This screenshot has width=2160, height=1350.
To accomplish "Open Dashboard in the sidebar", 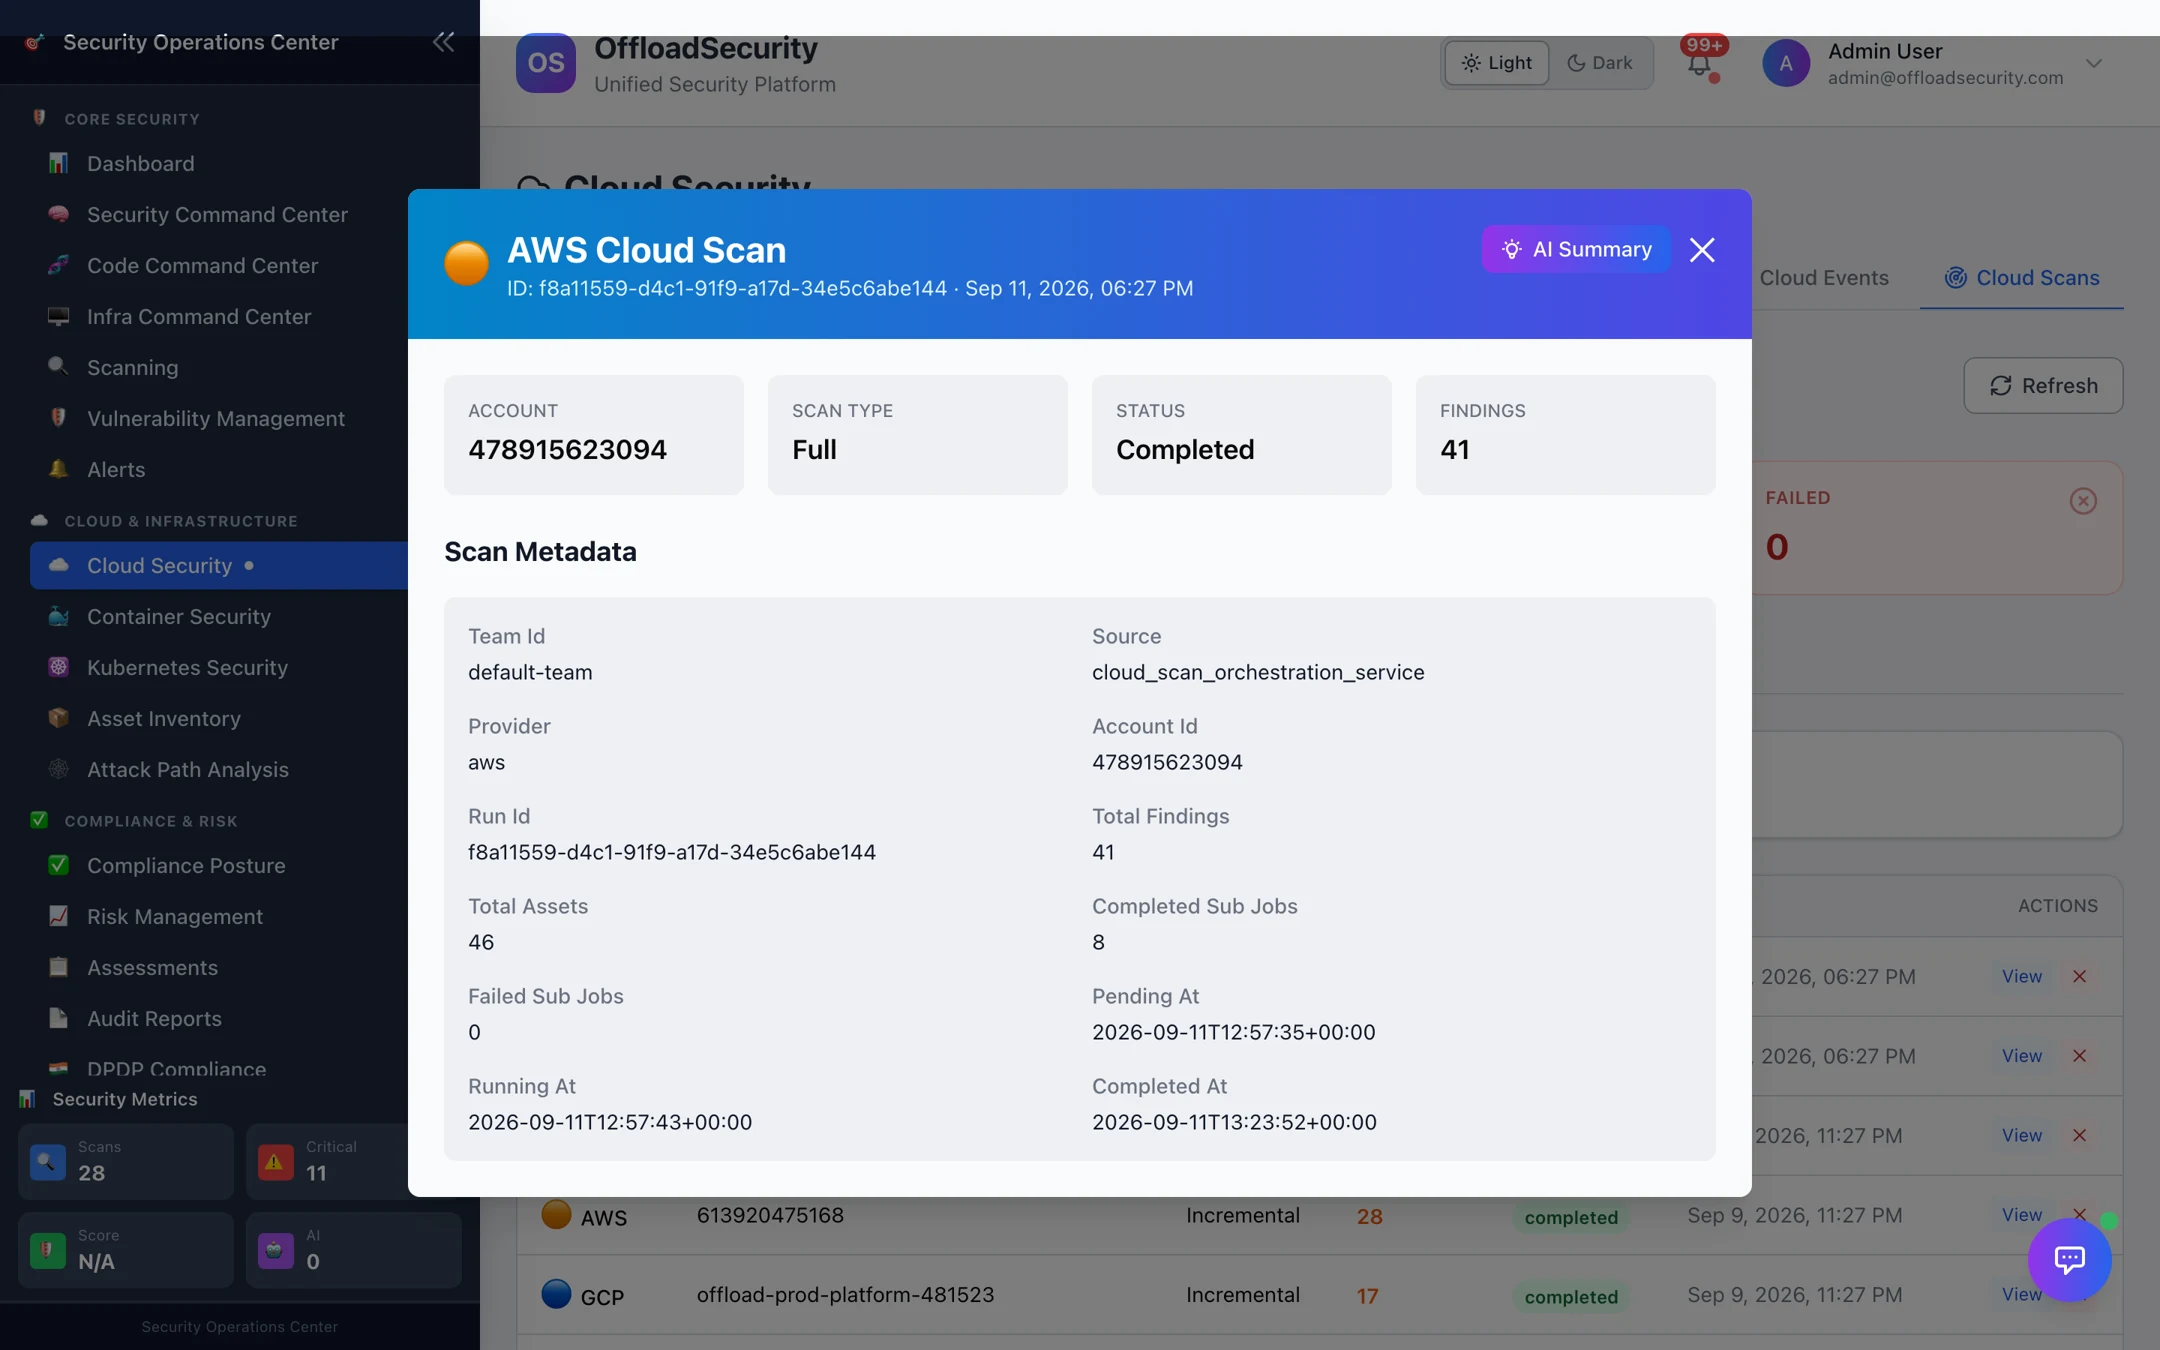I will 140,164.
